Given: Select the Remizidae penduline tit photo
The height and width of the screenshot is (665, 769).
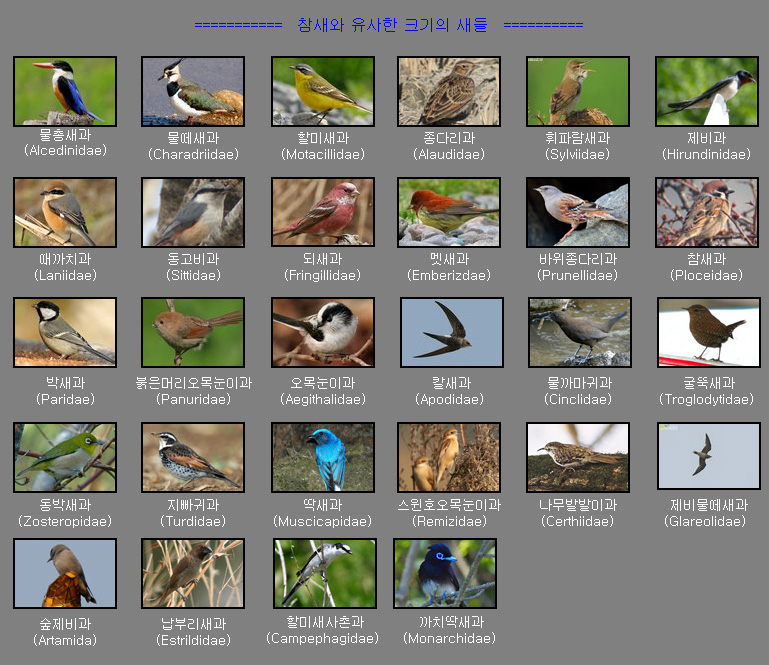Looking at the screenshot, I should [x=449, y=458].
